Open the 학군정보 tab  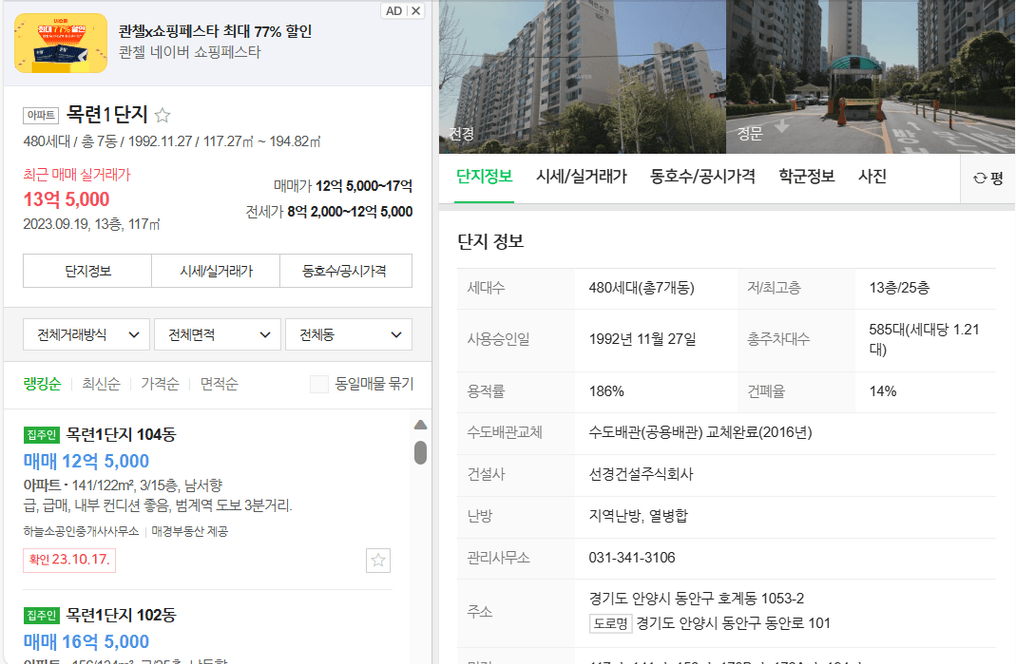coord(807,177)
